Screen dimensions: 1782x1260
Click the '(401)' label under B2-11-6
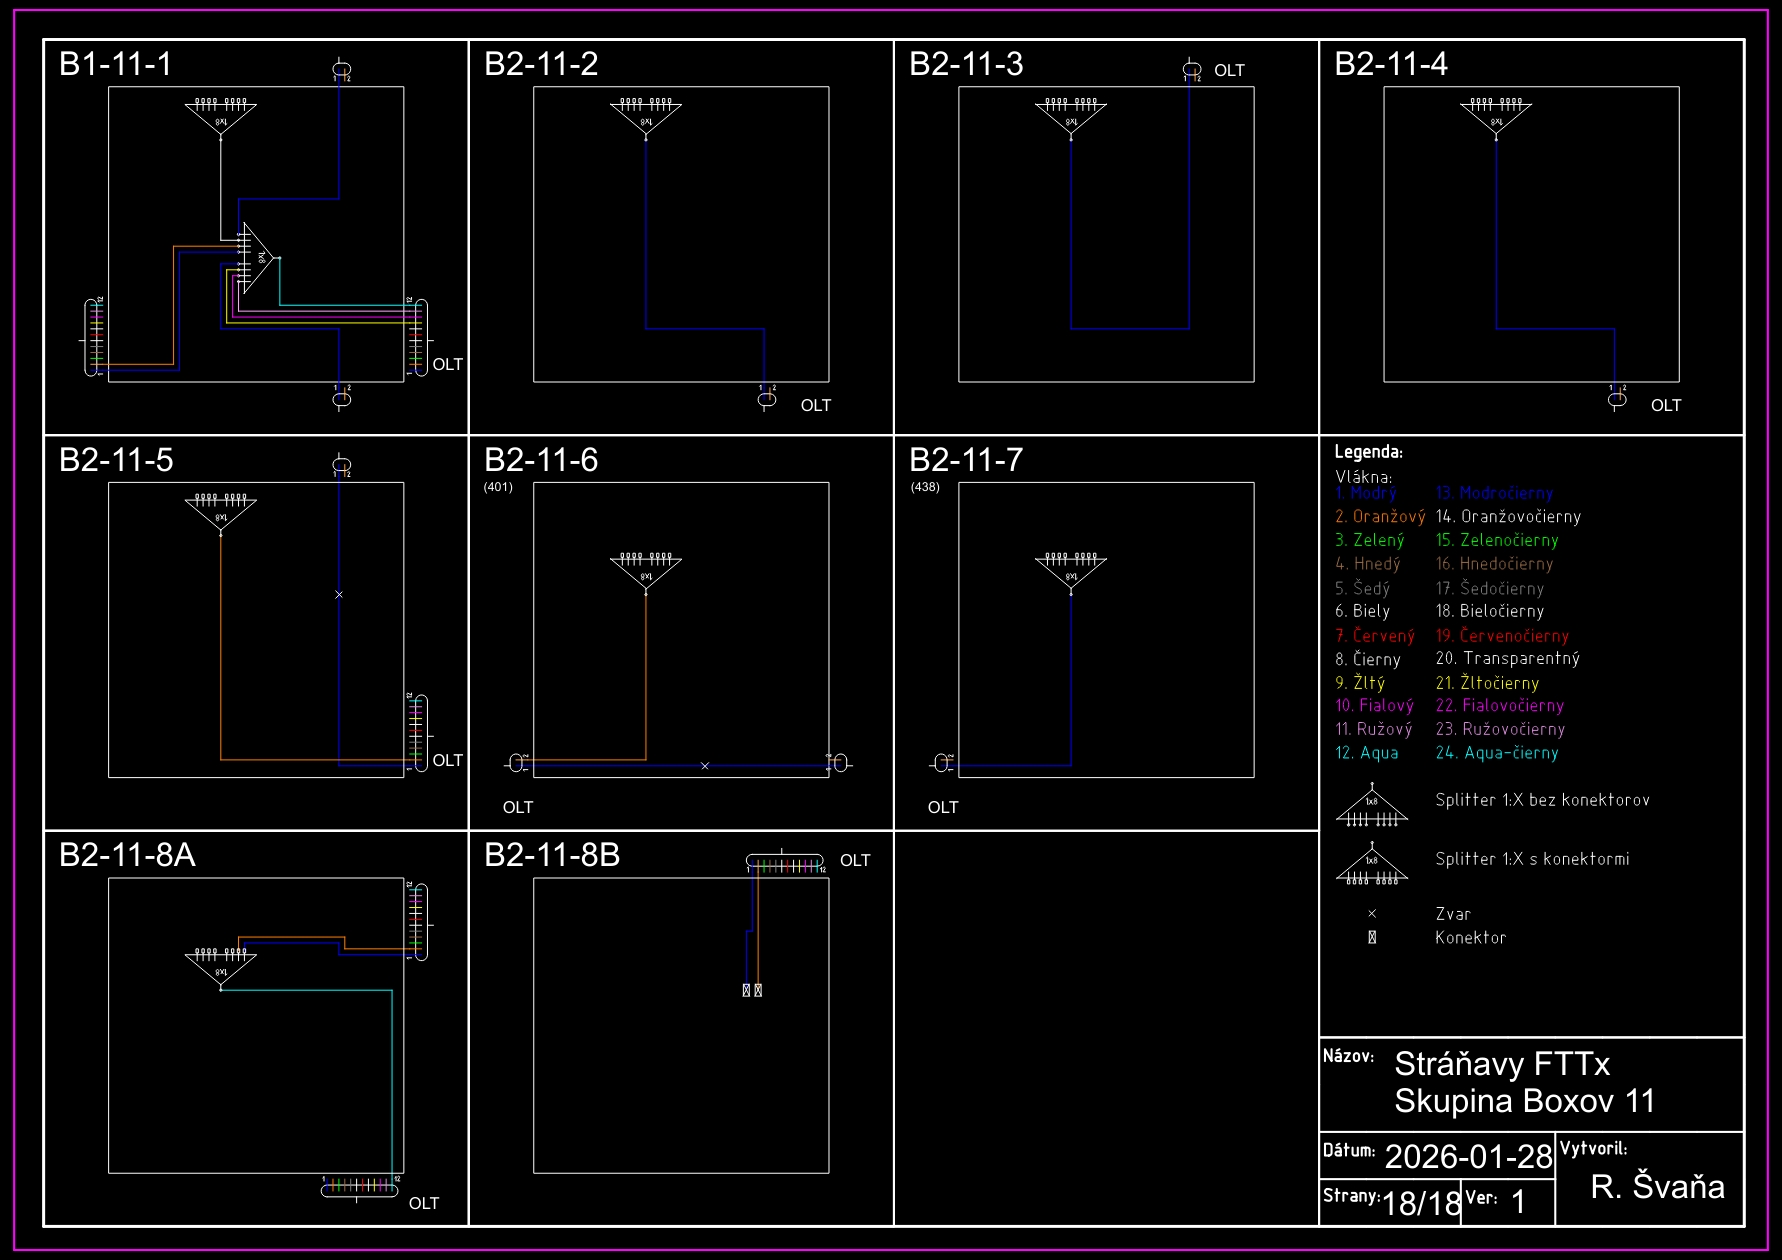click(498, 487)
